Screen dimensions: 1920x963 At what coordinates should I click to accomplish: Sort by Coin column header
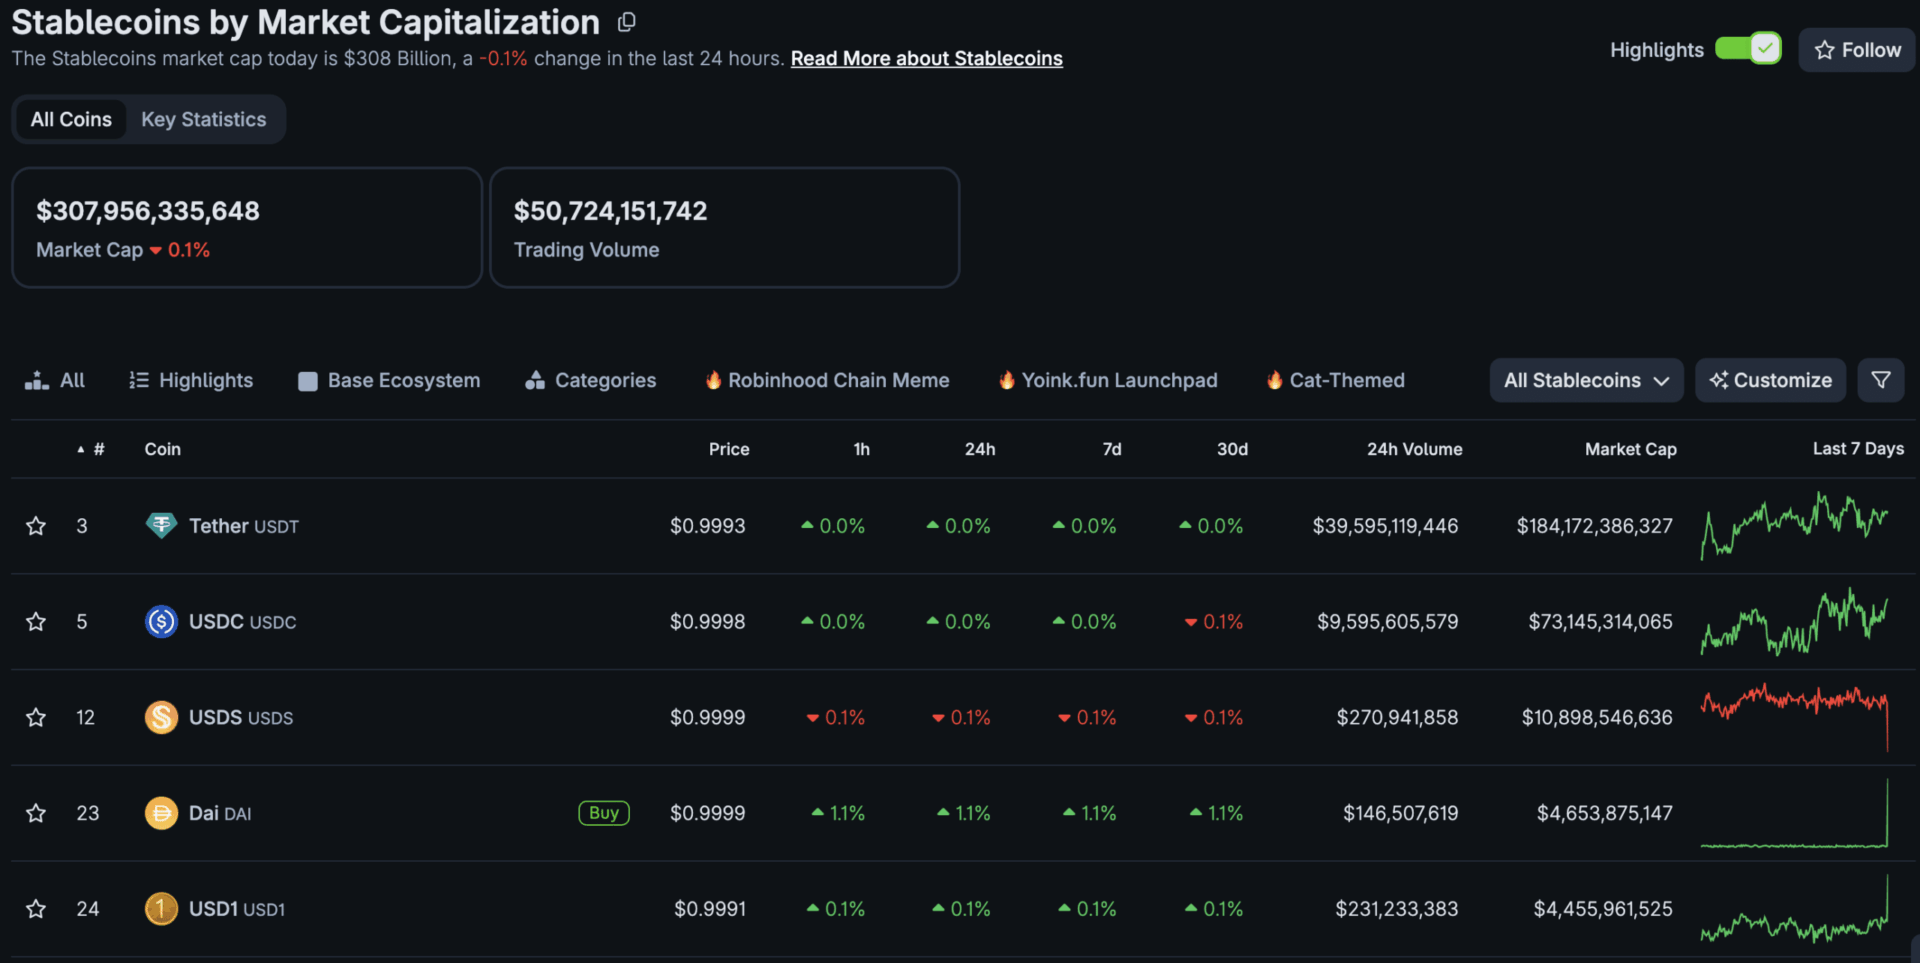click(162, 450)
